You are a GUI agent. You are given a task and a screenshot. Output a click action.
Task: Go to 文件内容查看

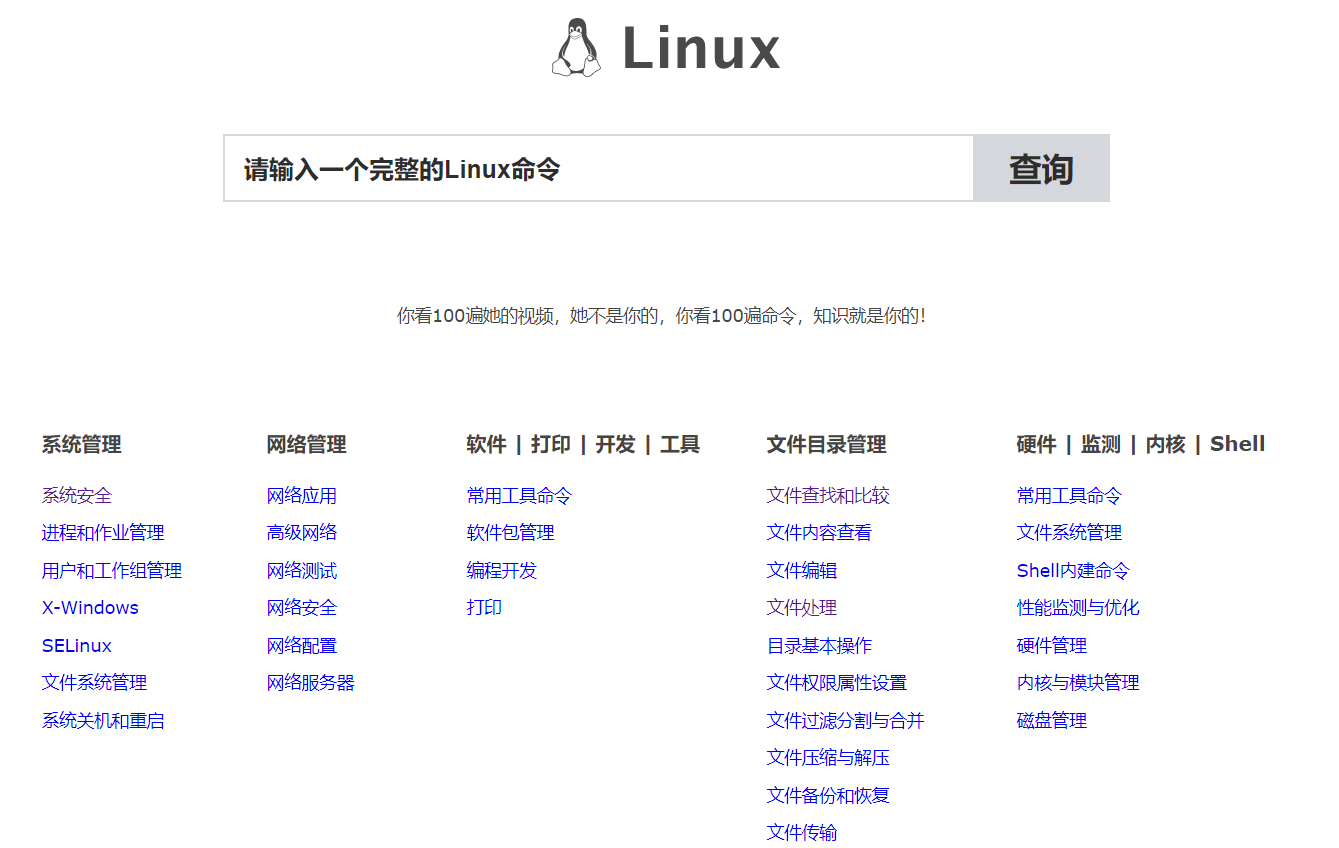click(x=819, y=533)
